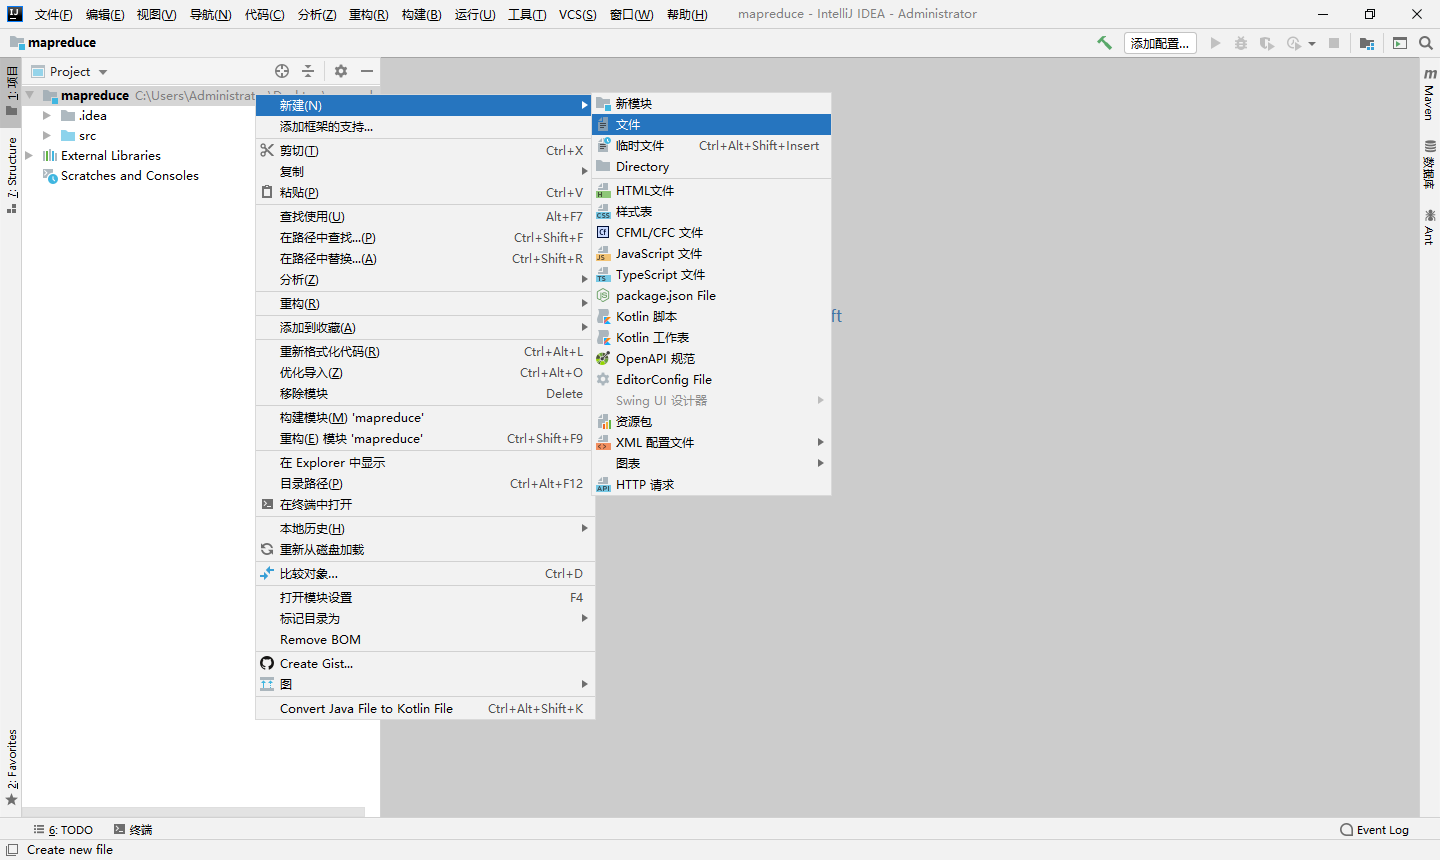
Task: Click 重新从磁盘加载 reload item
Action: pyautogui.click(x=425, y=549)
